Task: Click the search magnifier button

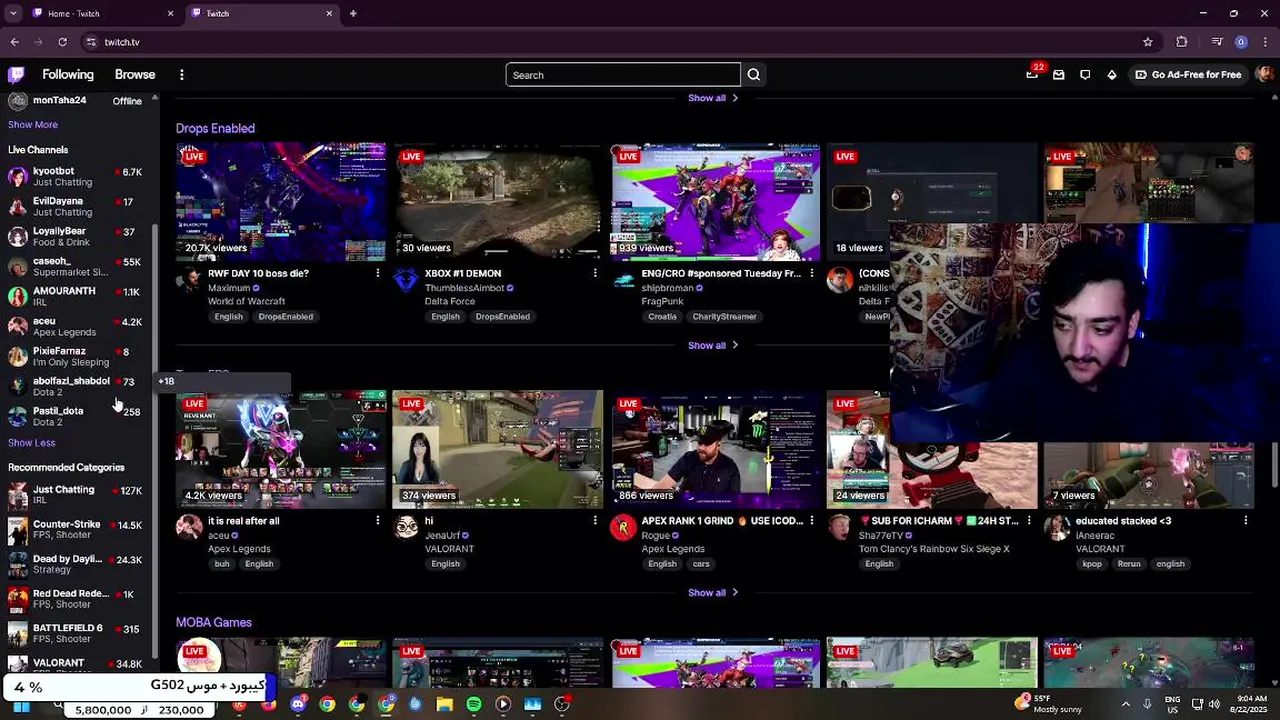Action: [754, 75]
